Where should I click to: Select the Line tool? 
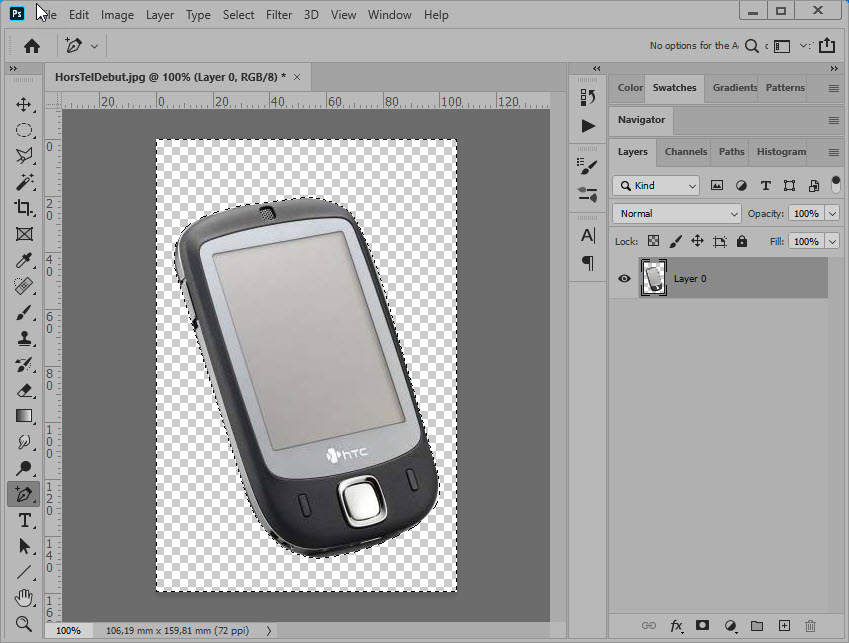tap(23, 572)
